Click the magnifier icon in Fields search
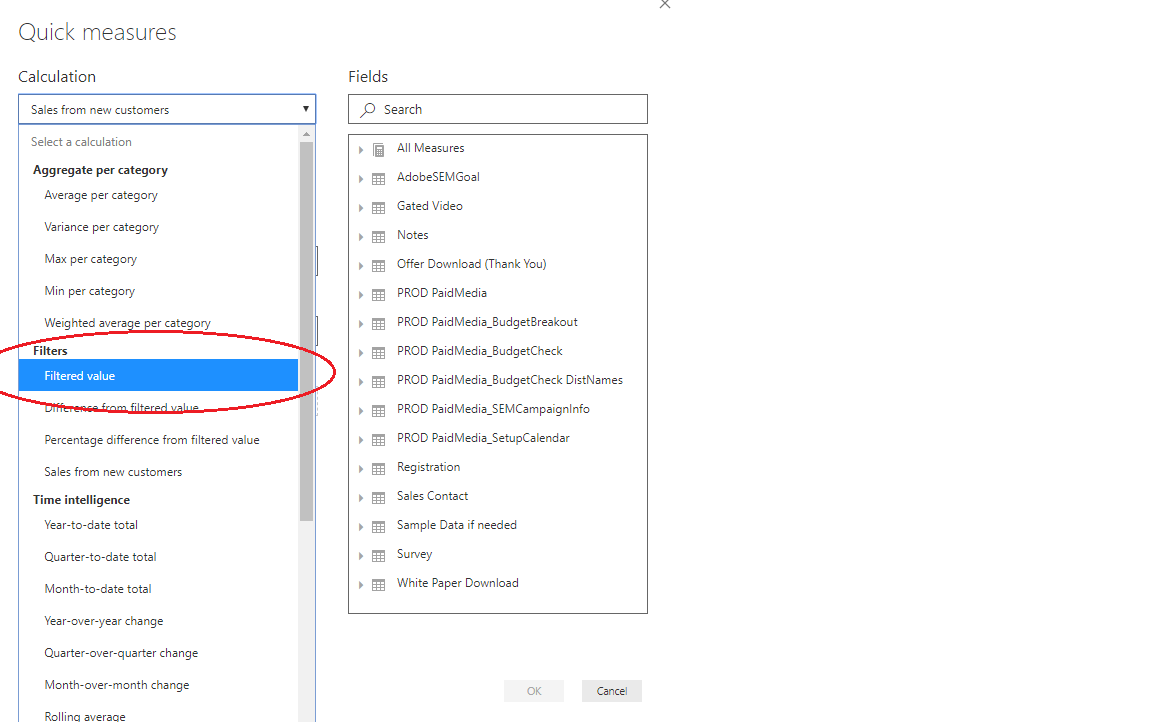 coord(367,109)
